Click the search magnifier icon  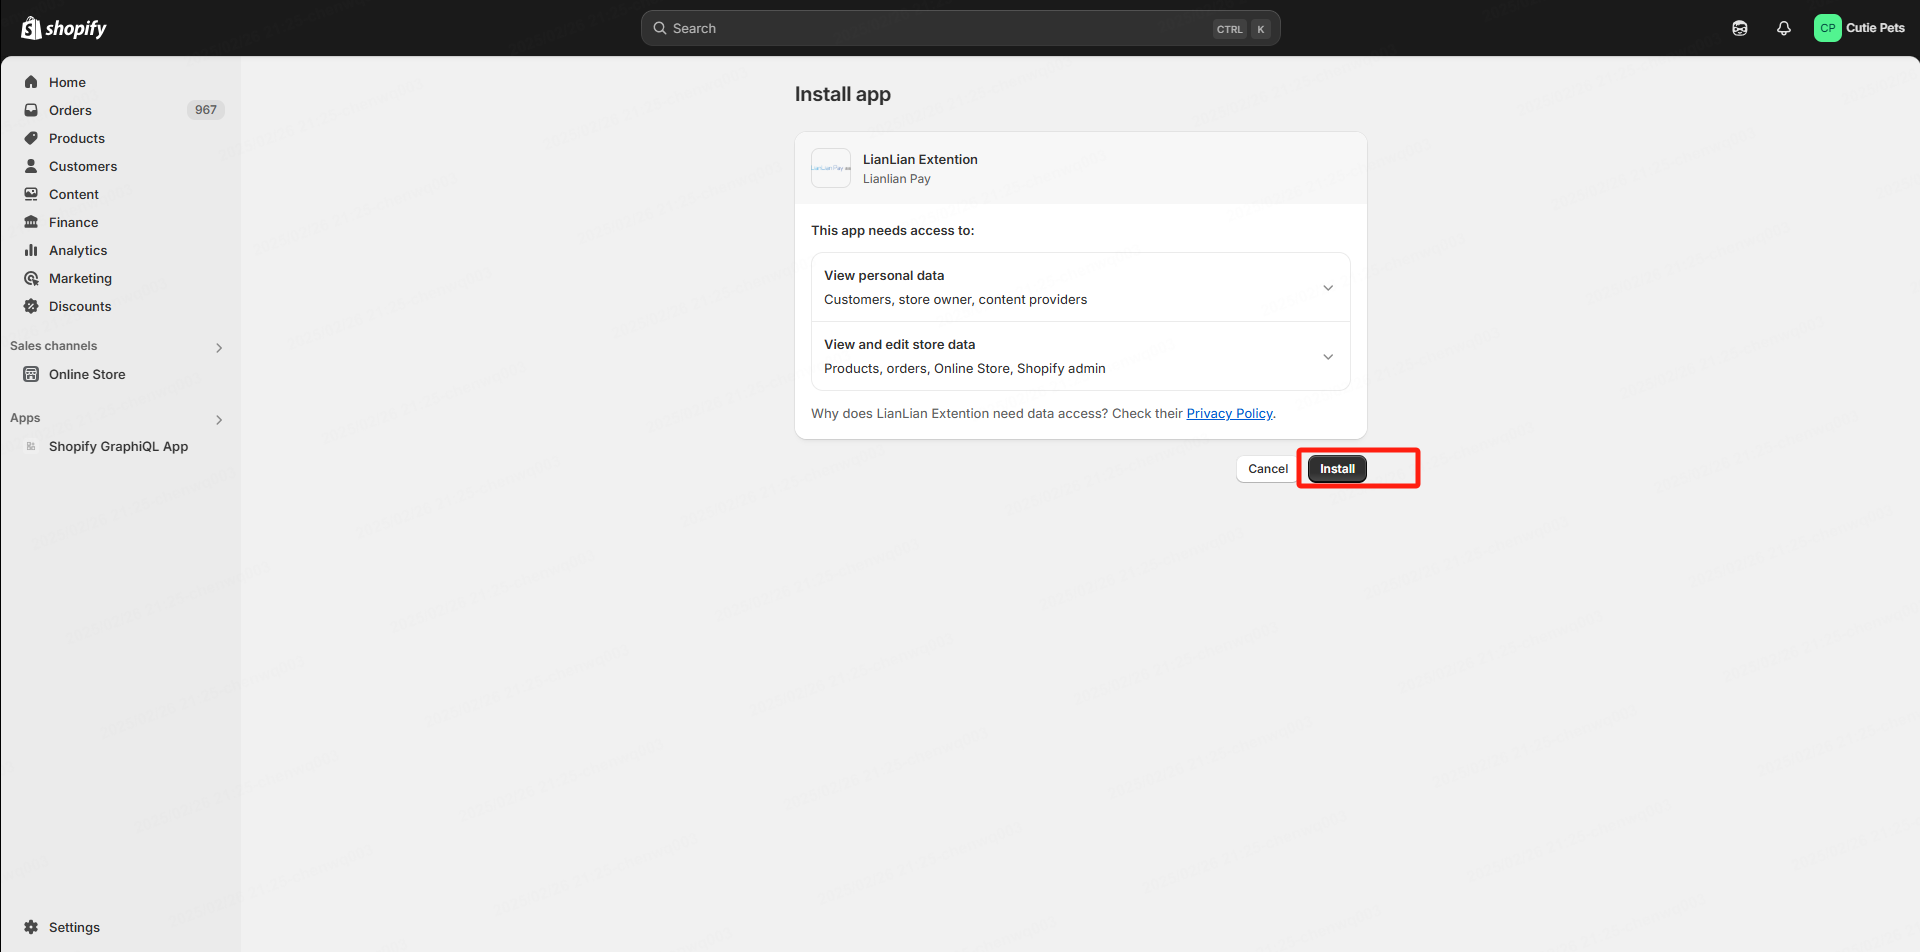click(660, 28)
